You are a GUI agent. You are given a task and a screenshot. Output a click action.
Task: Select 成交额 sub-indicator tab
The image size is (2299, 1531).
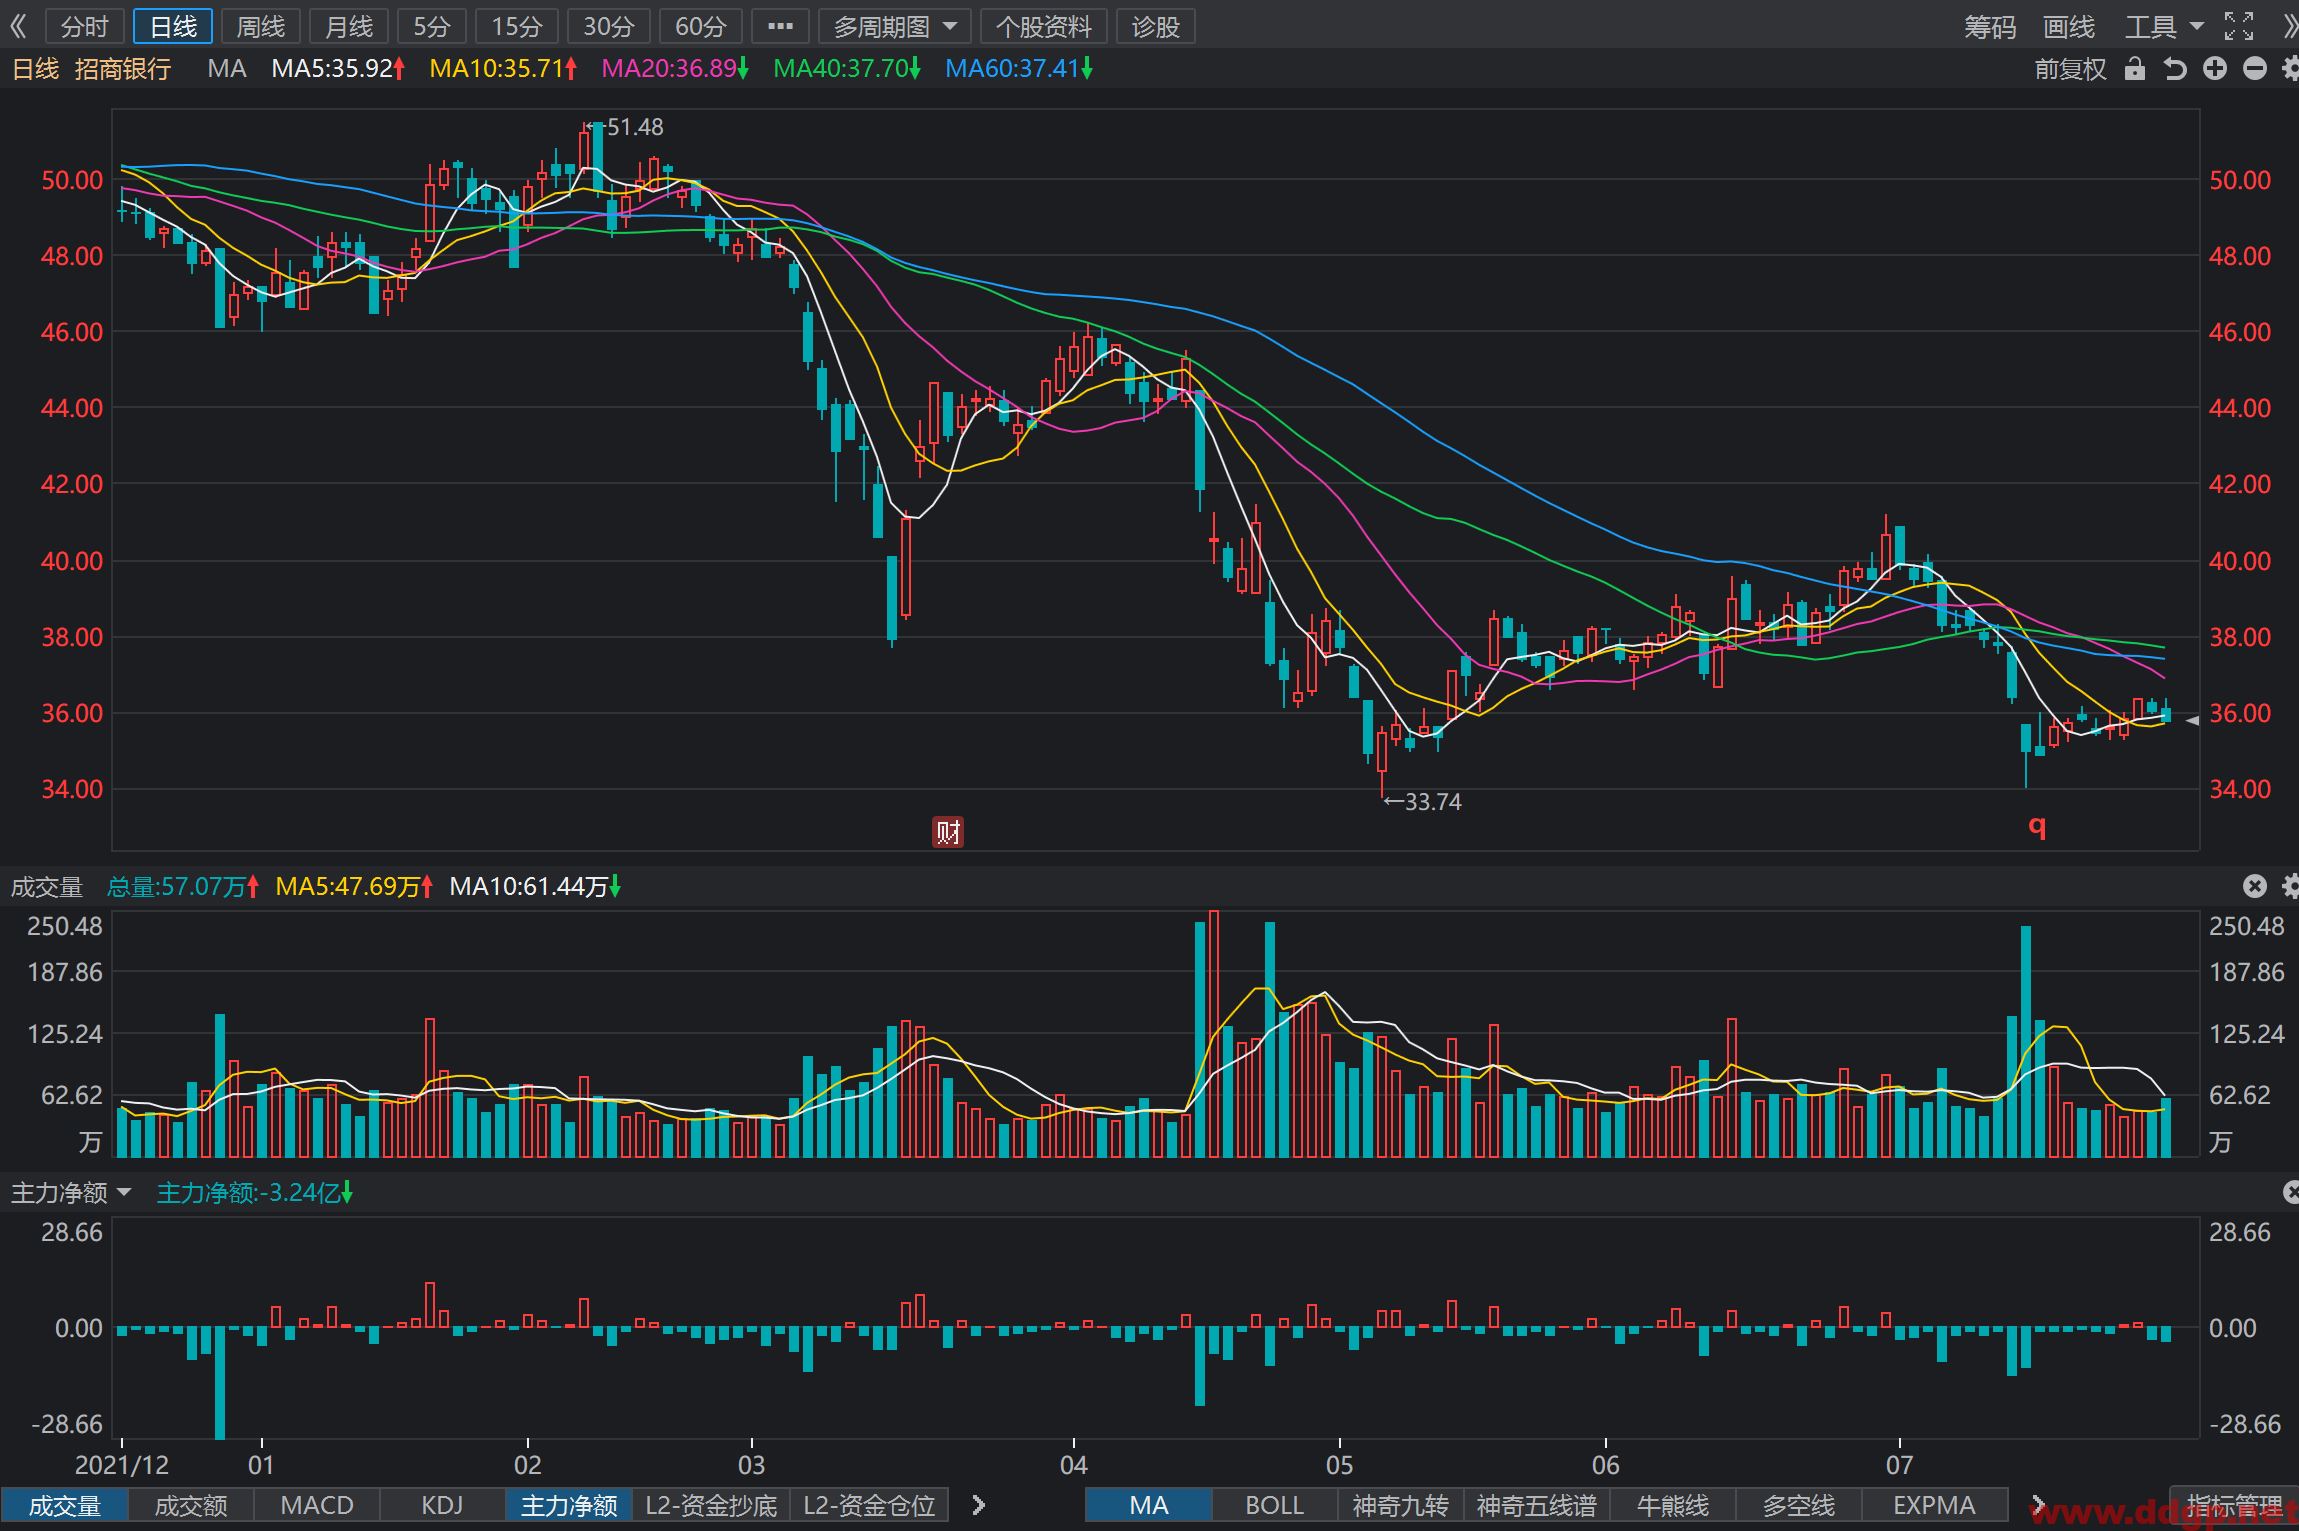pos(191,1505)
